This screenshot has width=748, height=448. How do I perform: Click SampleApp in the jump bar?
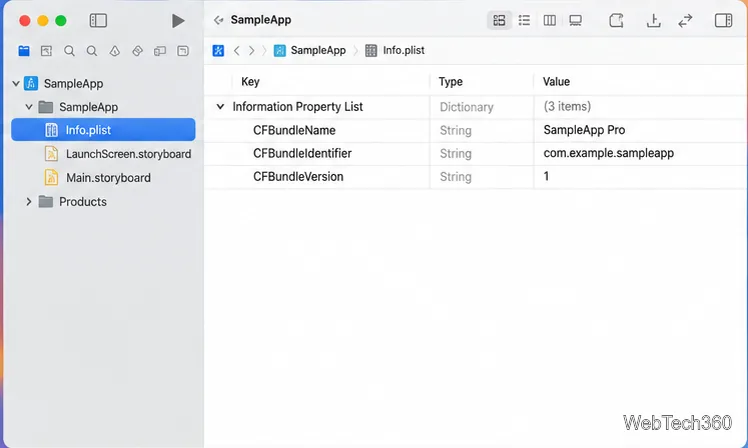310,51
